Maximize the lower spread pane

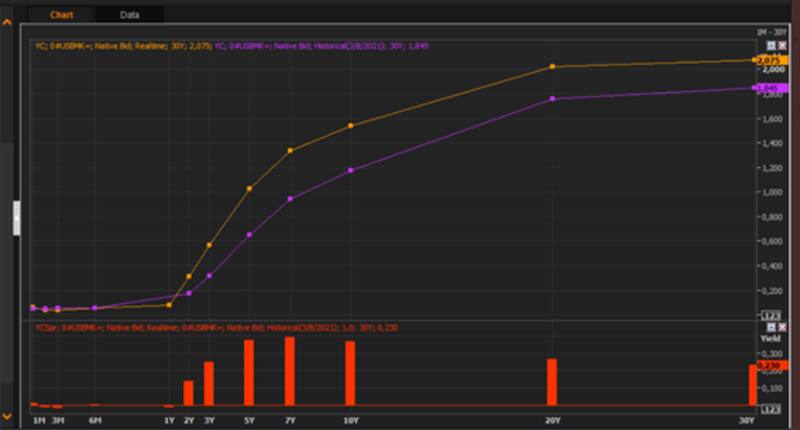coord(770,327)
